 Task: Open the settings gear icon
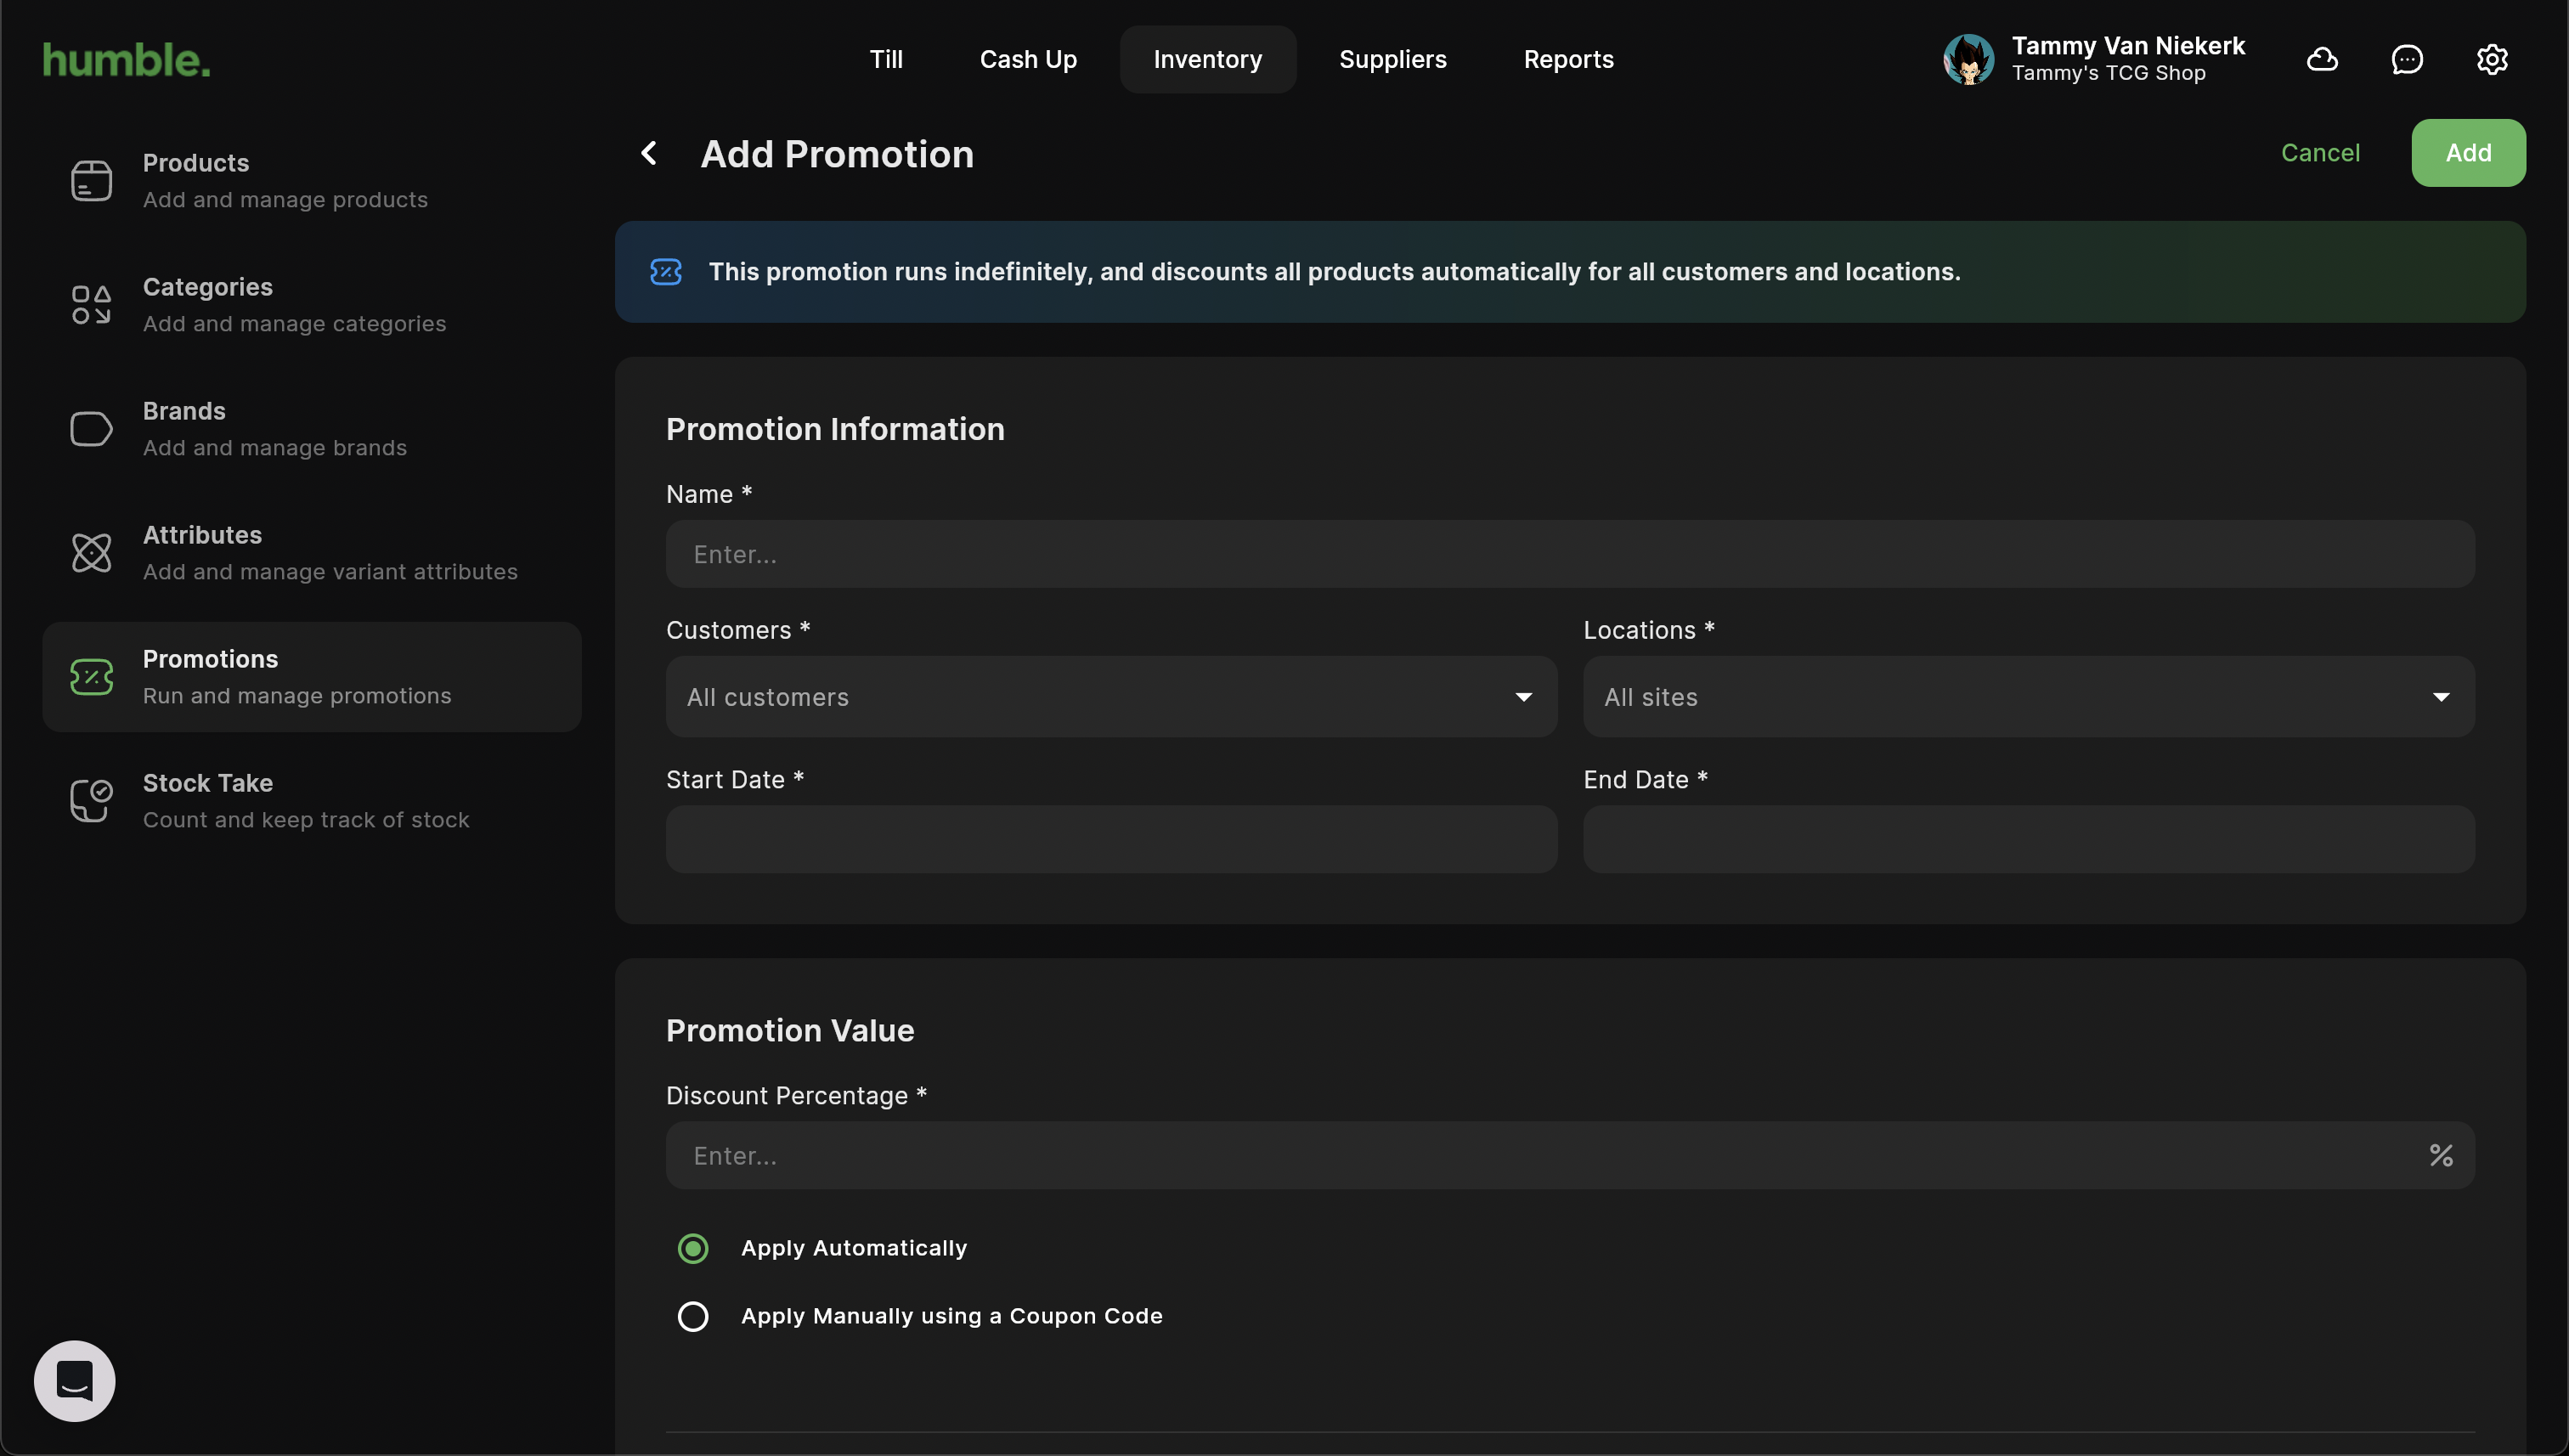click(2492, 60)
